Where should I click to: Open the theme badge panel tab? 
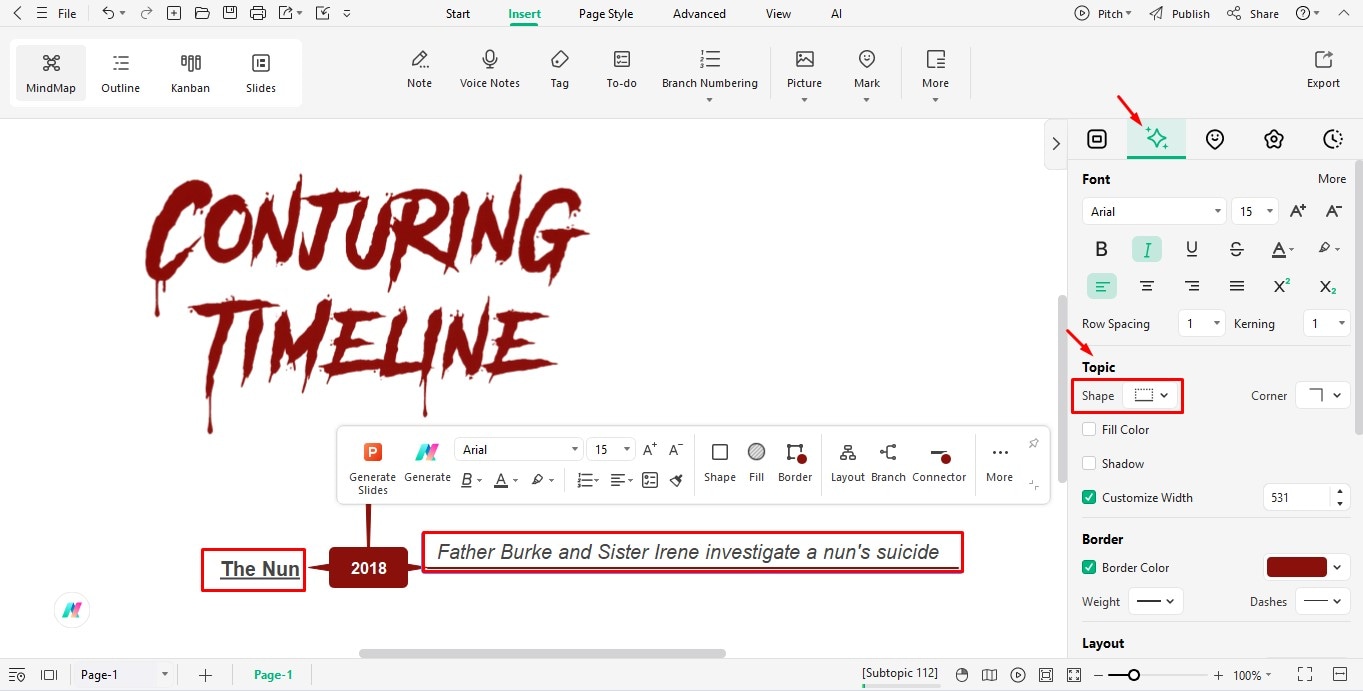coord(1273,139)
